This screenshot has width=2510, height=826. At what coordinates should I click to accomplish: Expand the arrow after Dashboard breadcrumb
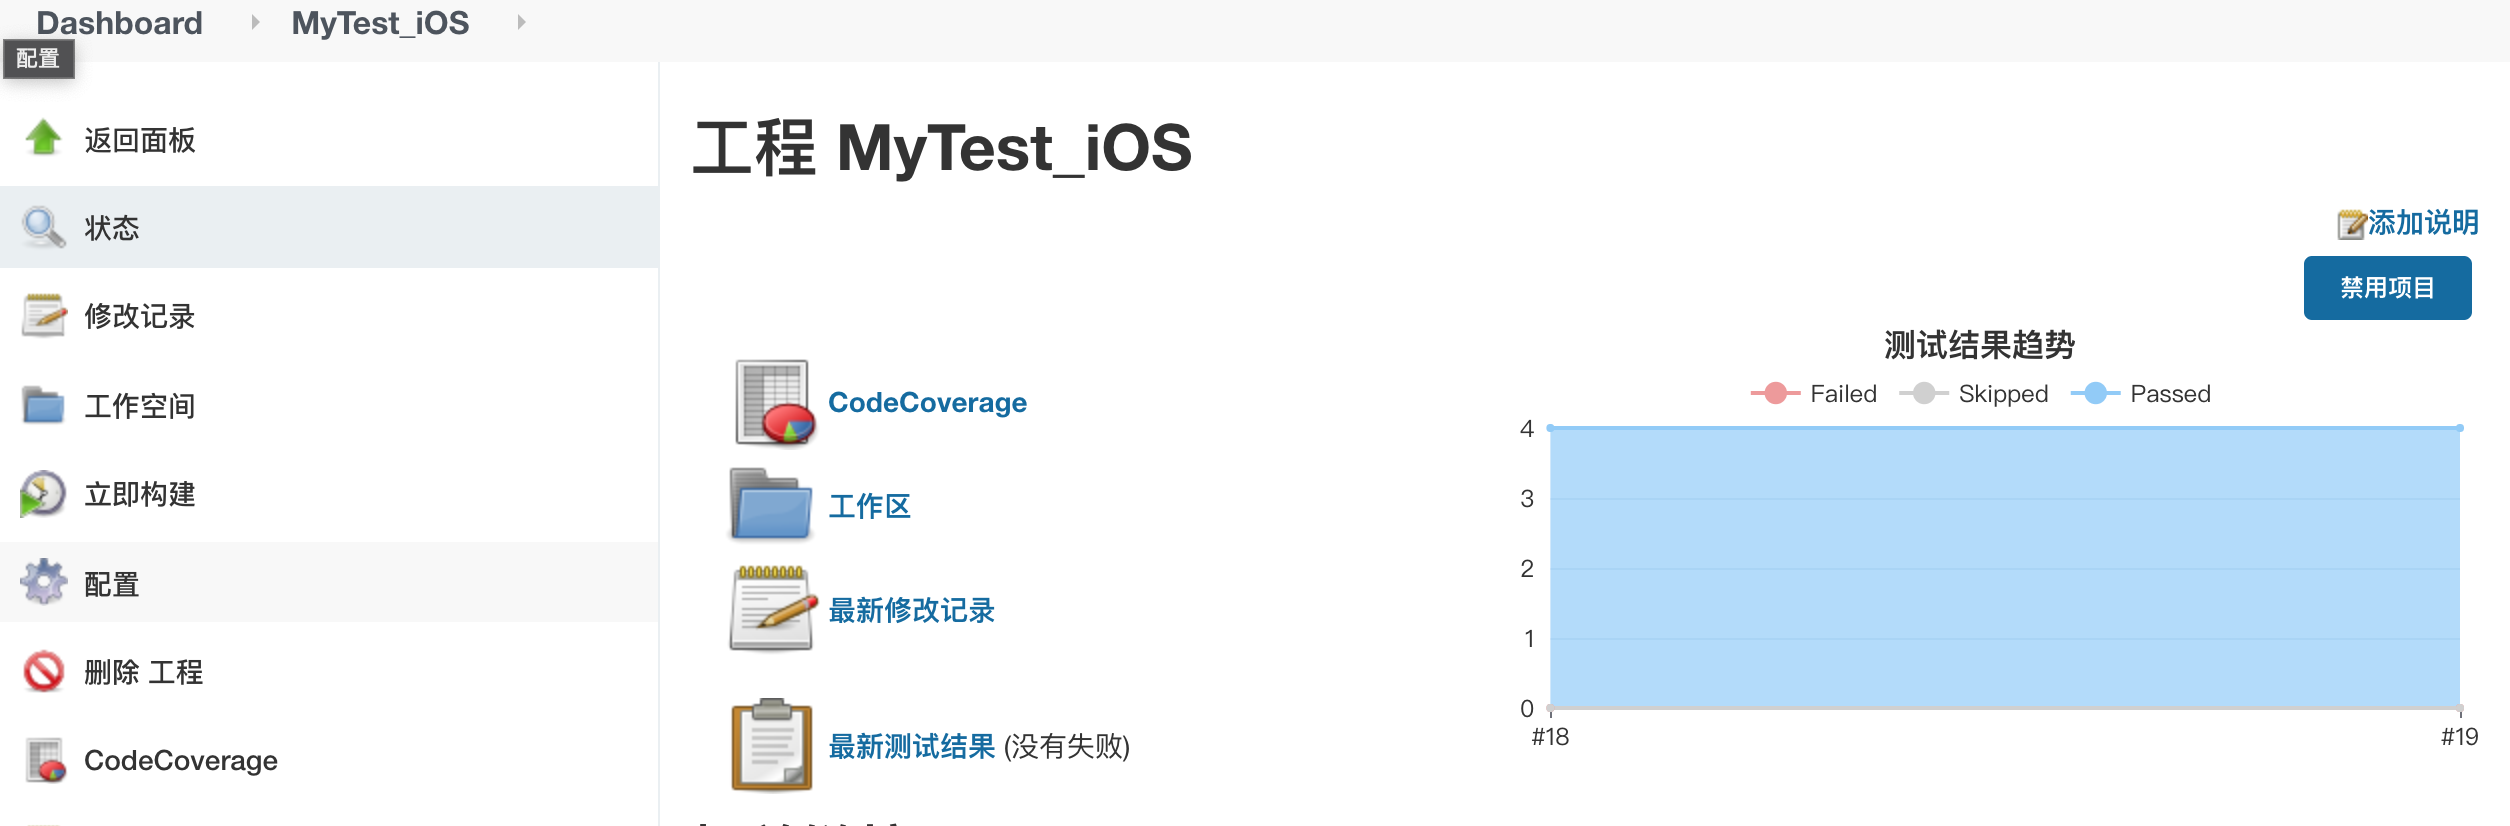coord(255,22)
